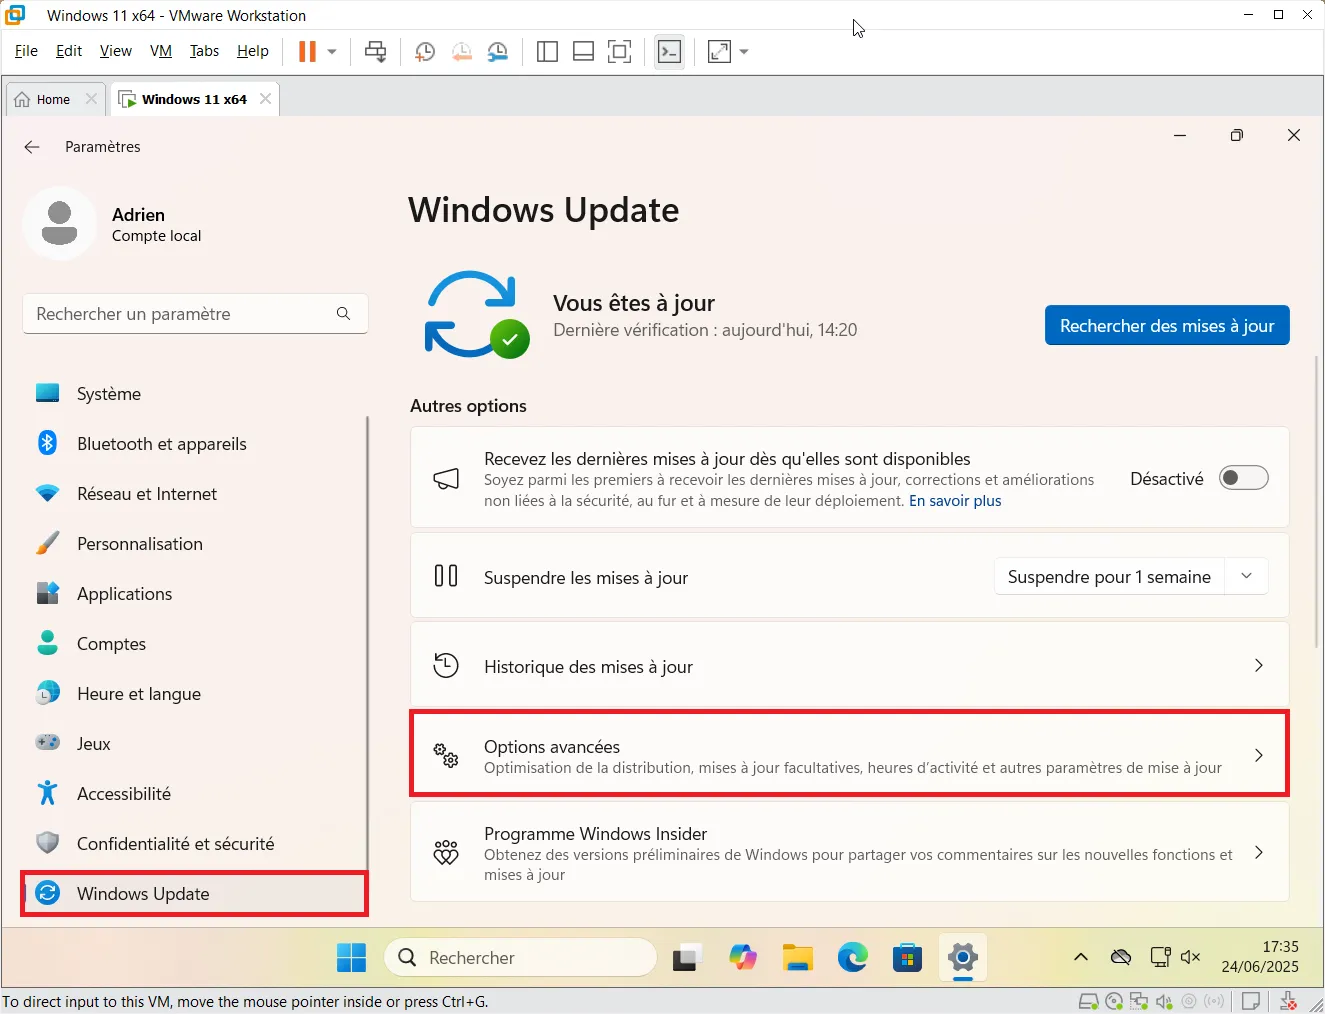Close the Home tab
1325x1014 pixels.
tap(91, 98)
